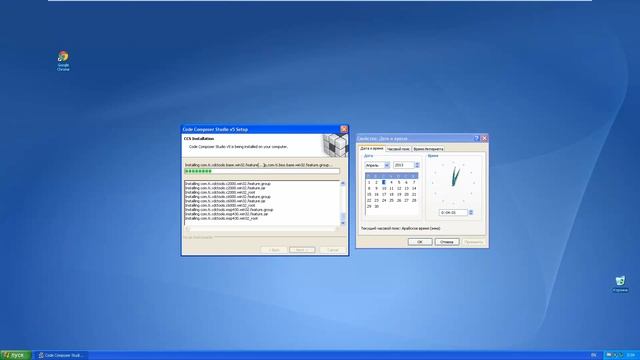Switch to Время Интернета tab
Image resolution: width=640 pixels, height=360 pixels.
(428, 149)
